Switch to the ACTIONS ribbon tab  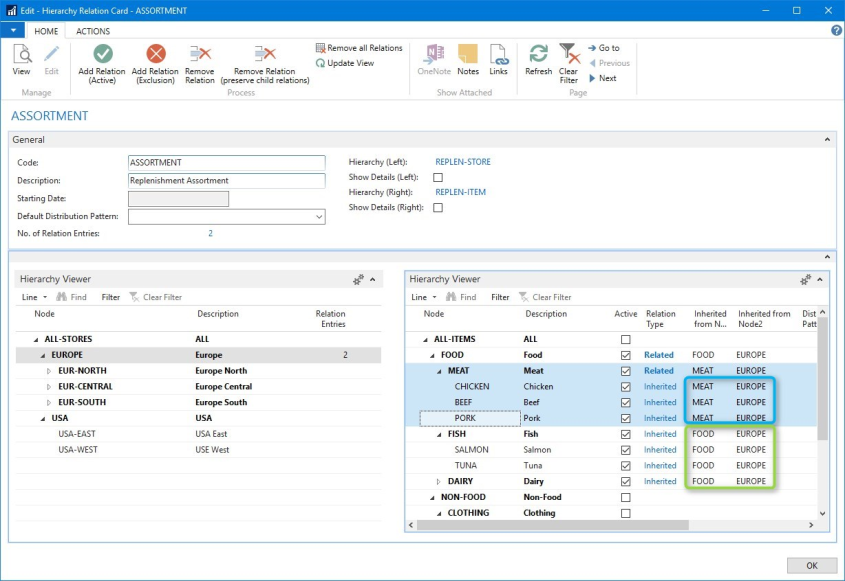pyautogui.click(x=93, y=31)
